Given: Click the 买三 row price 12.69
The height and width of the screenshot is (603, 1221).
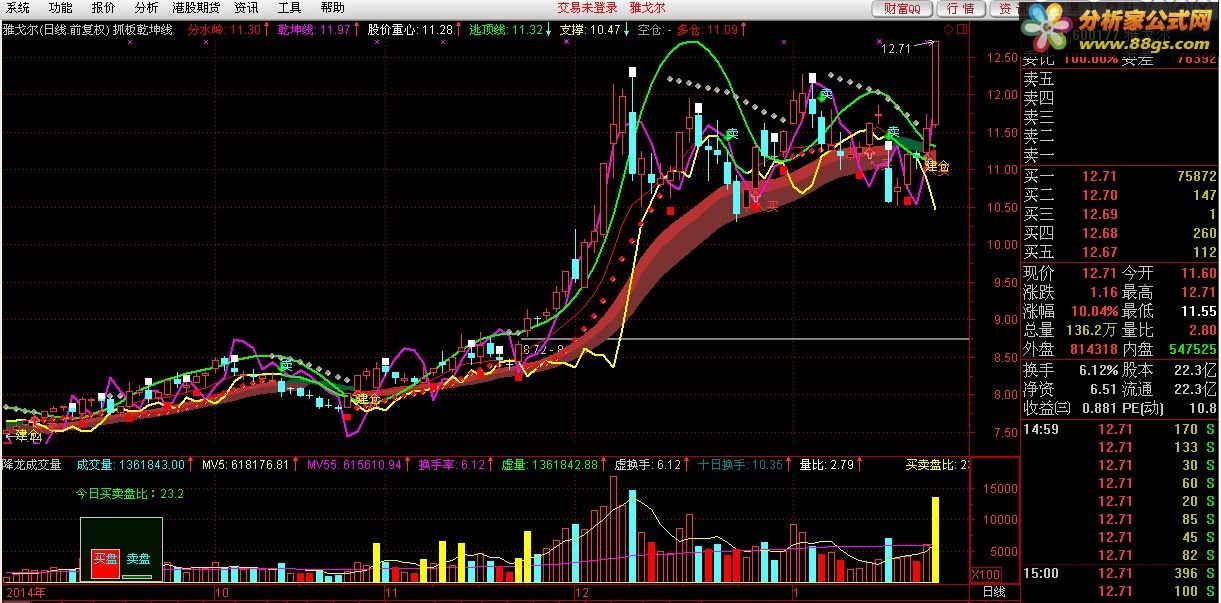Looking at the screenshot, I should coord(1100,215).
